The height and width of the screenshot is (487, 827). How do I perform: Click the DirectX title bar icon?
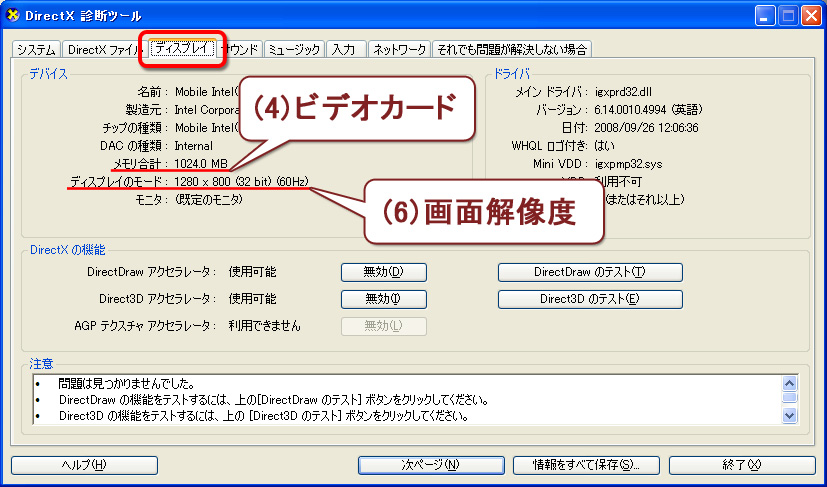click(x=13, y=15)
